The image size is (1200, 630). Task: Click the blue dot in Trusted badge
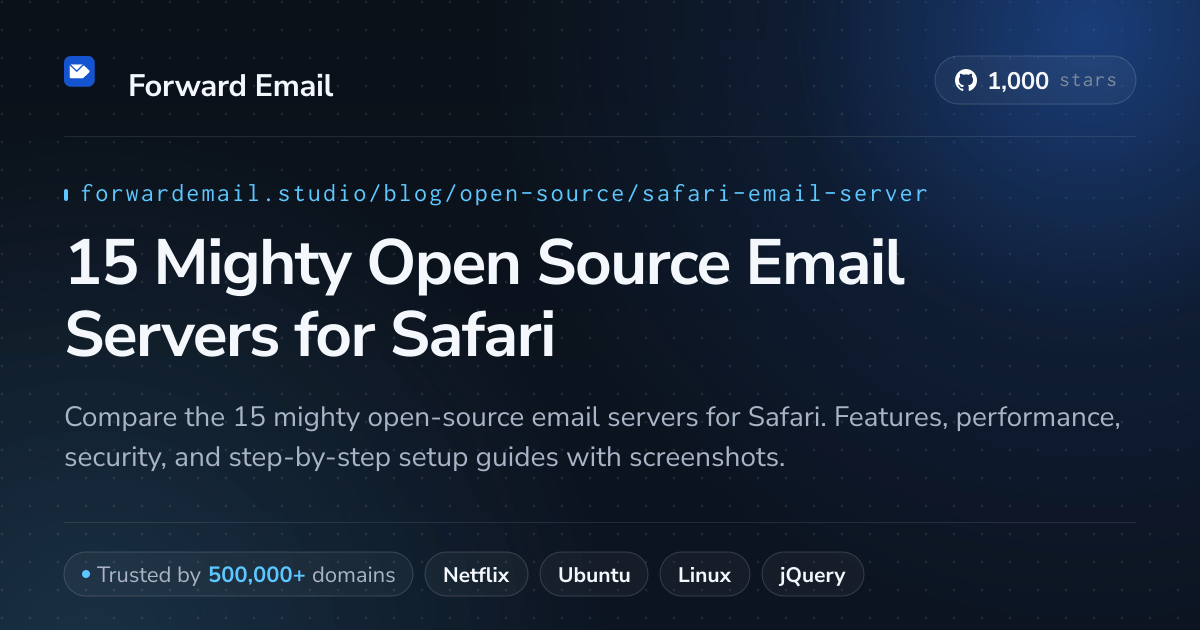pos(86,575)
